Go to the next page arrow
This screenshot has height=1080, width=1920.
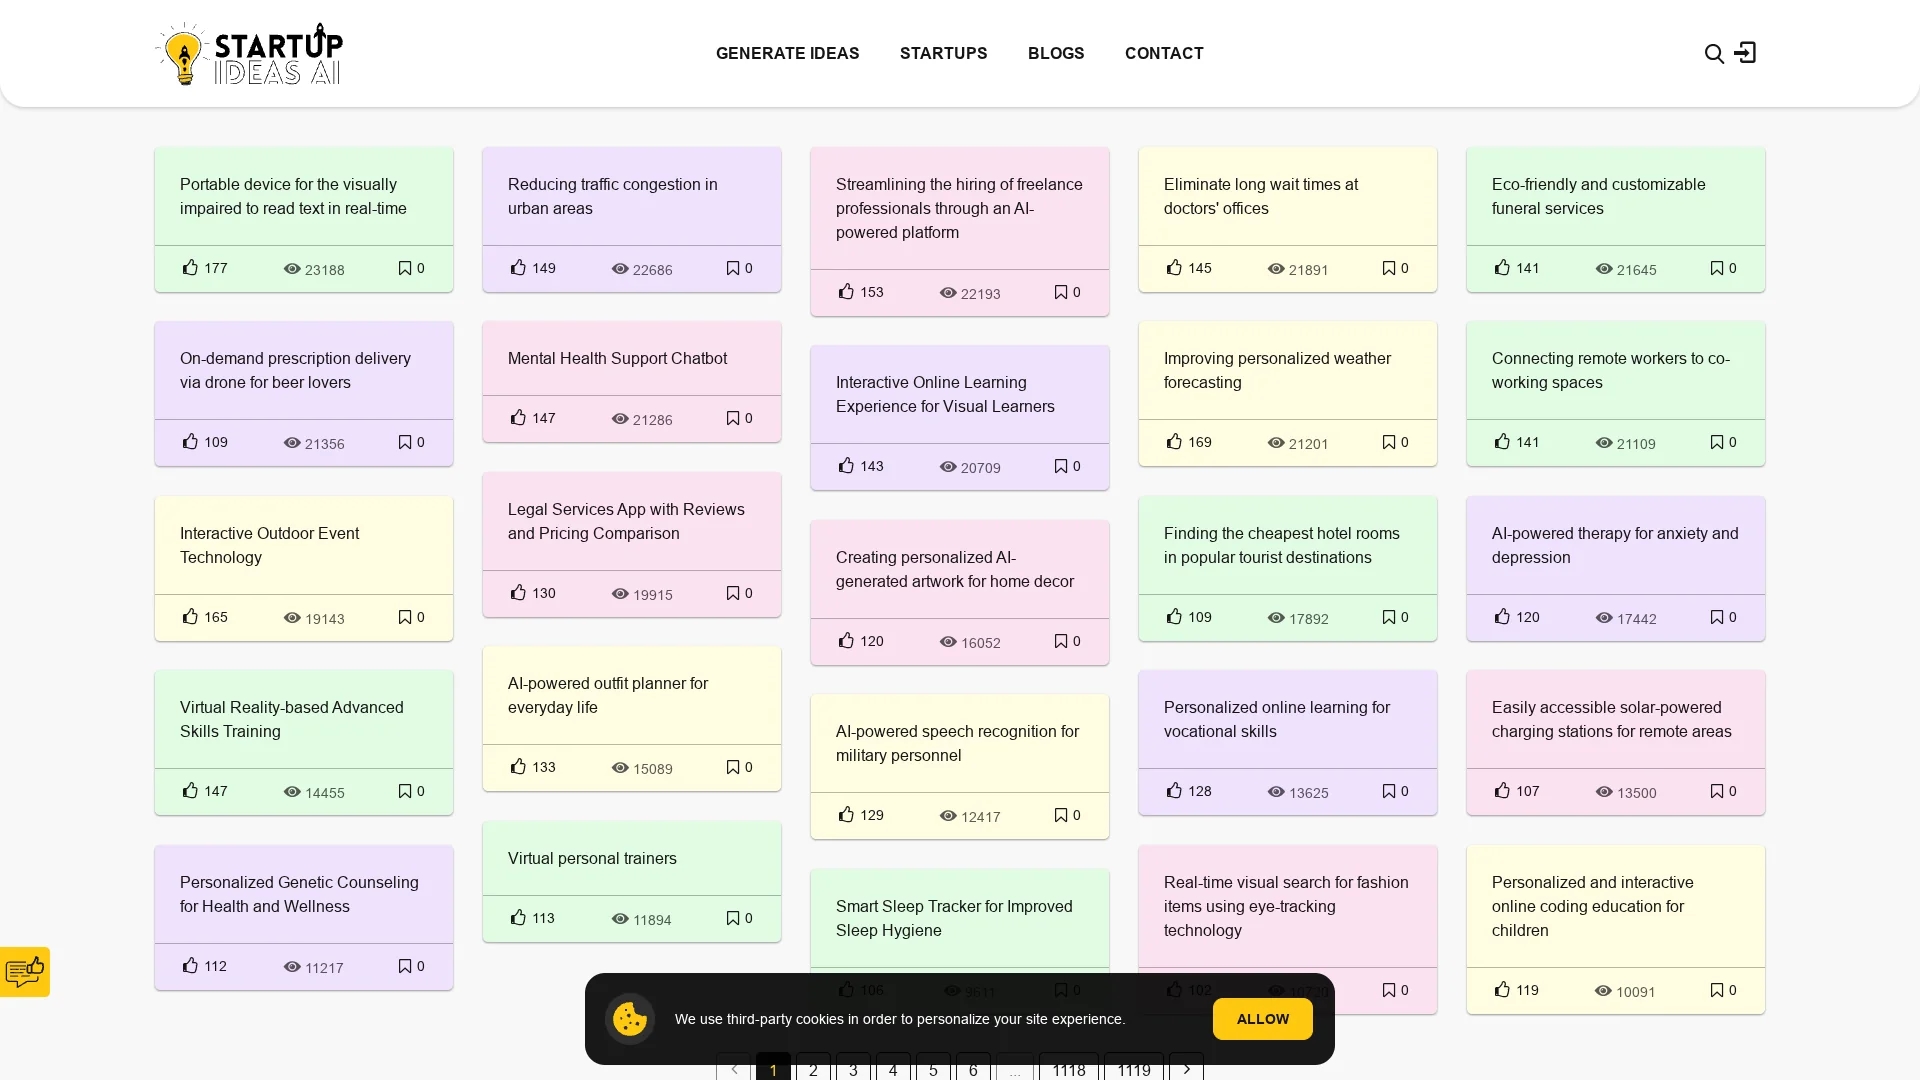[1186, 1068]
